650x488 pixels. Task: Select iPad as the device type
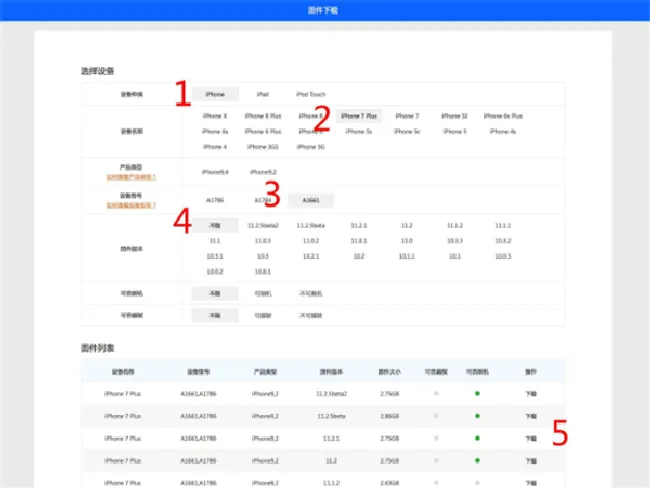click(262, 94)
